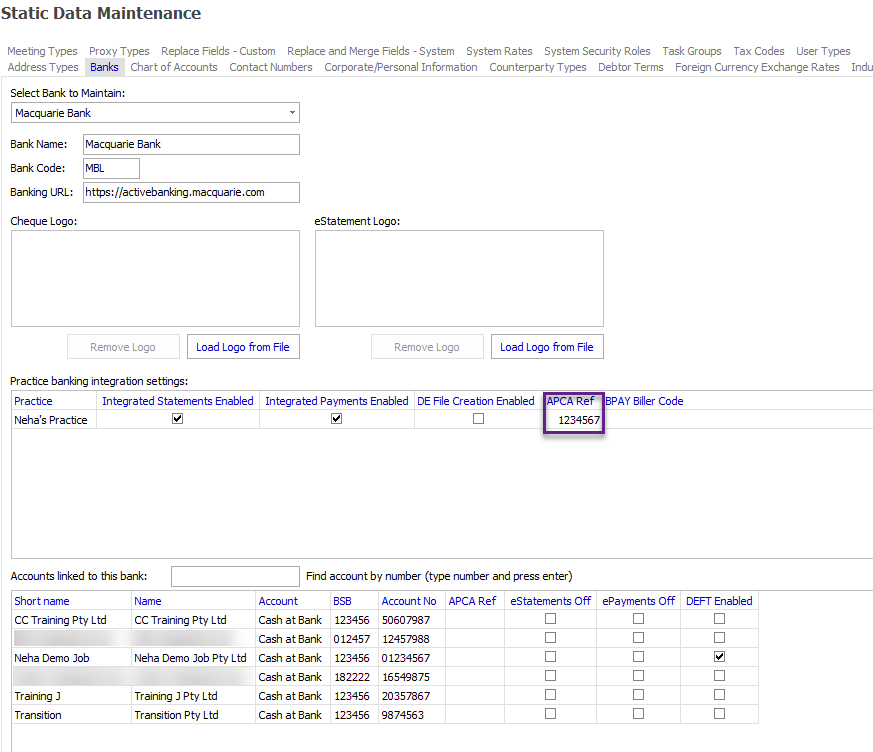The width and height of the screenshot is (873, 752).
Task: Click the Bank Code field containing MBL
Action: click(x=110, y=168)
